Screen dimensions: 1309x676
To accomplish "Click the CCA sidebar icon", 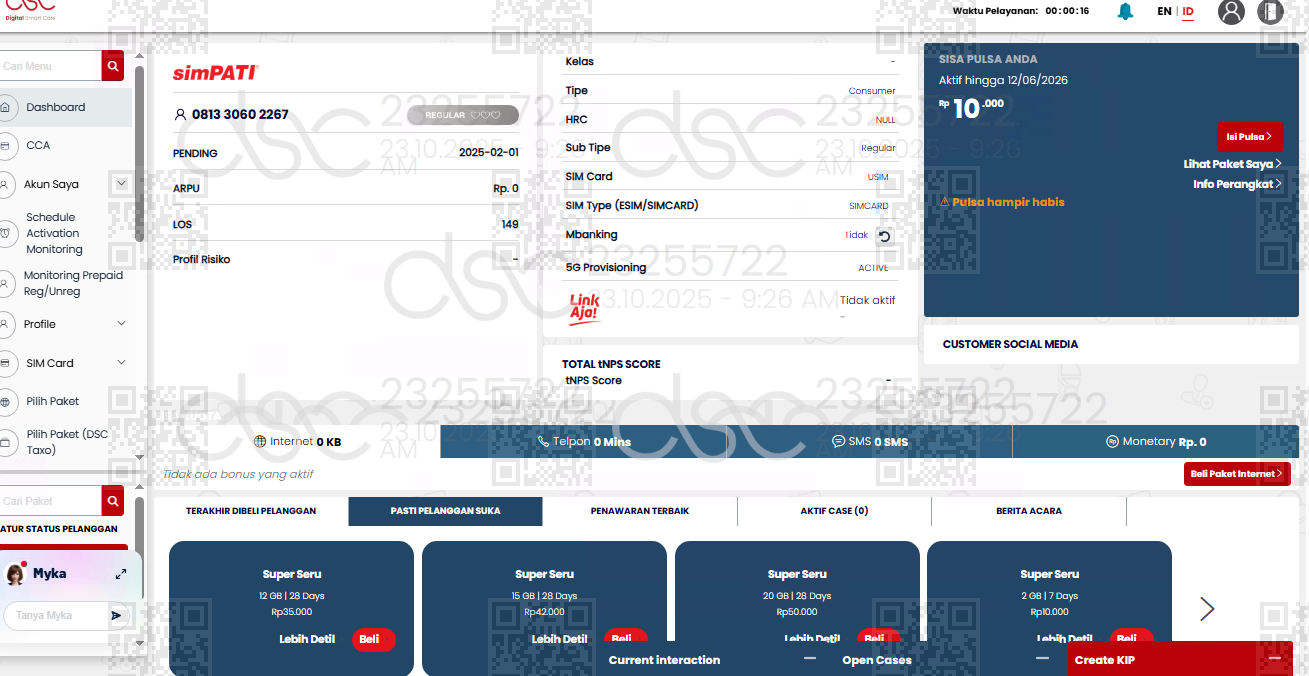I will point(5,146).
